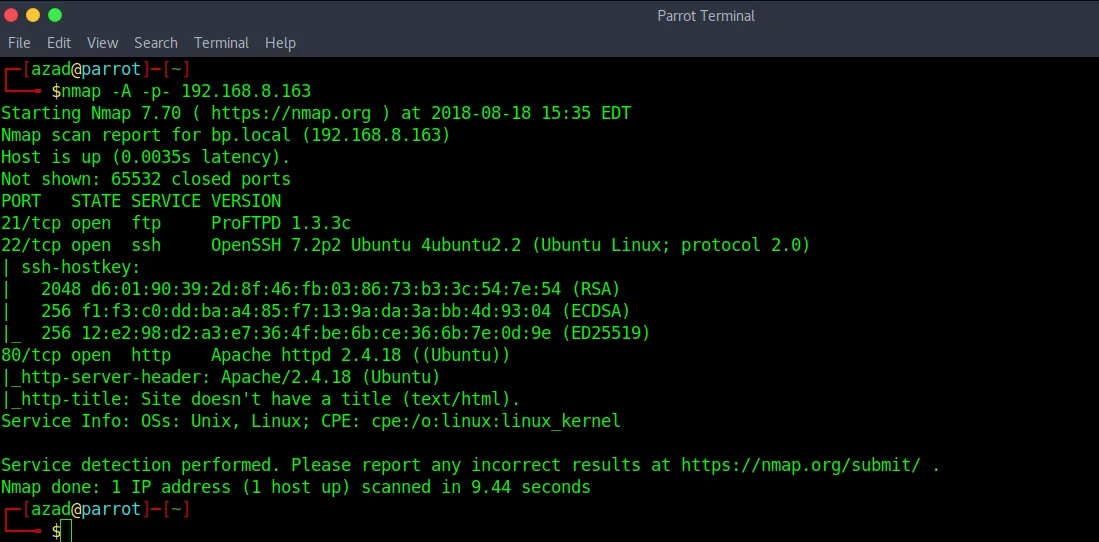Click the https://nmap.org/submit/ link
Viewport: 1099px width, 542px height.
[x=800, y=465]
